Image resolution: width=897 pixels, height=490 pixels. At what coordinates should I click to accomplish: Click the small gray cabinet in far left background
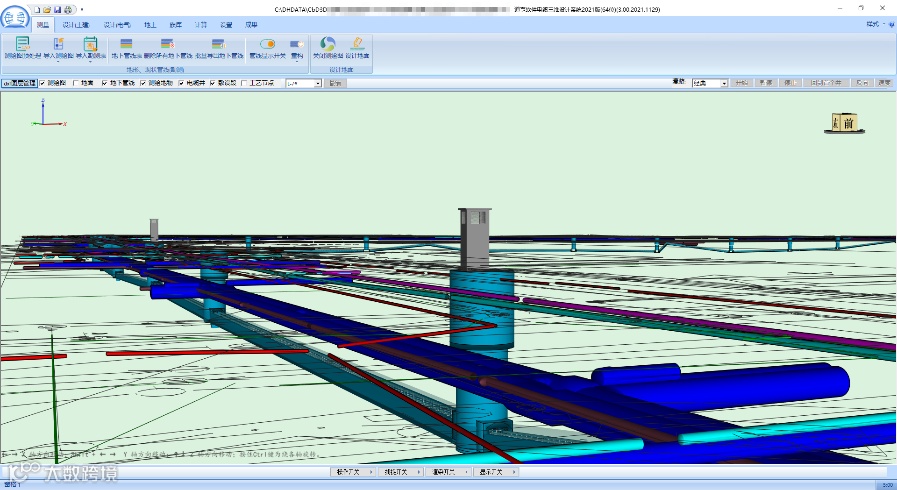[154, 229]
